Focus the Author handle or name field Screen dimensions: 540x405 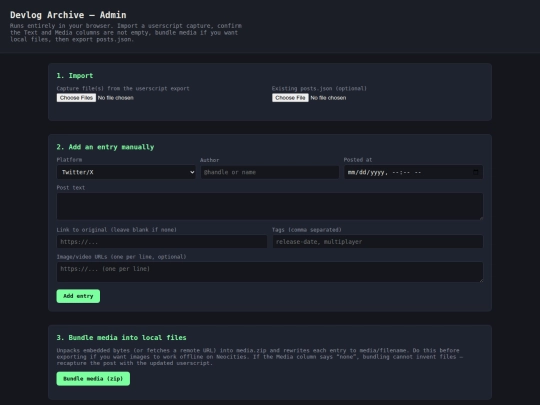tap(270, 172)
